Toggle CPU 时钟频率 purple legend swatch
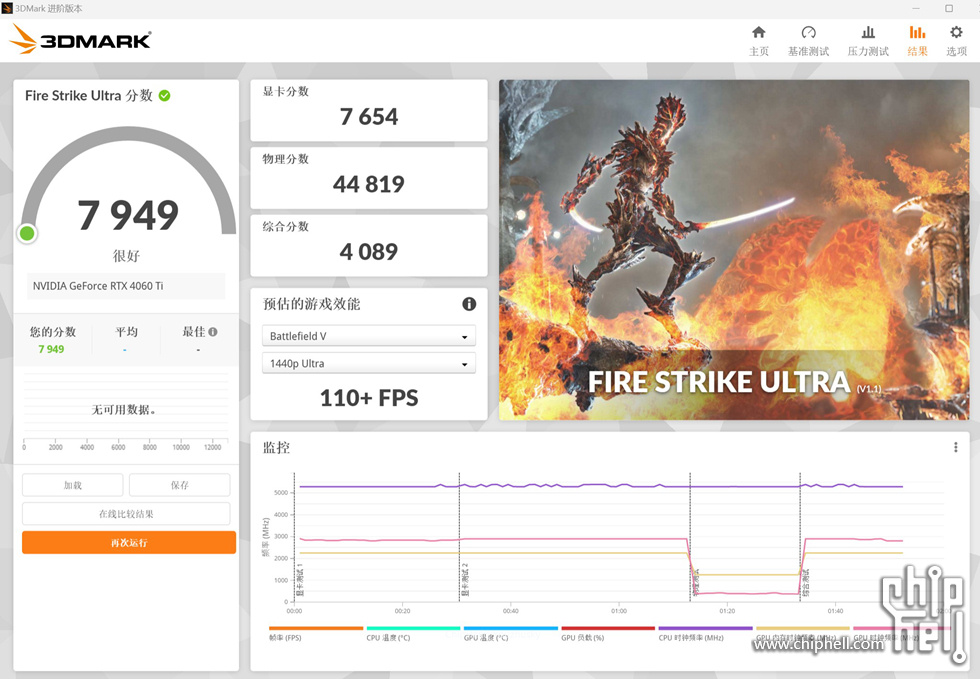This screenshot has height=679, width=980. pyautogui.click(x=706, y=628)
